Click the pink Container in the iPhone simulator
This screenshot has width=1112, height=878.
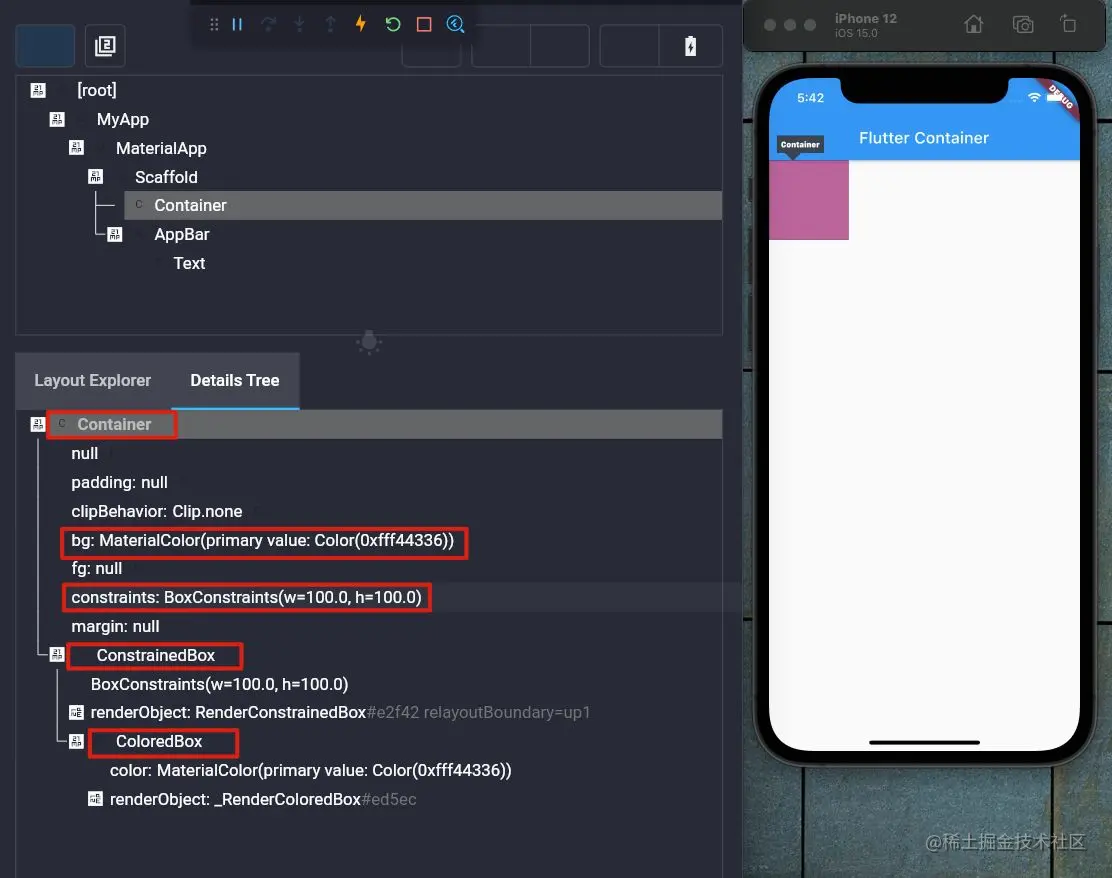pos(808,200)
